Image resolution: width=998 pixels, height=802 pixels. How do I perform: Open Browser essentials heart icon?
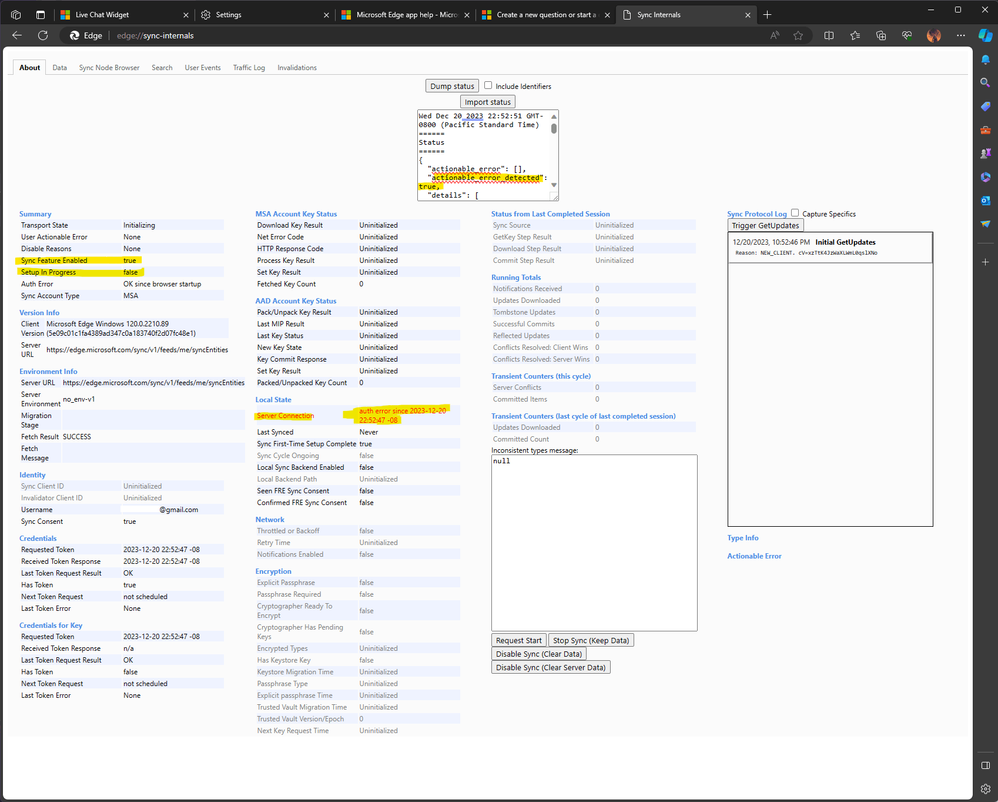coord(906,35)
